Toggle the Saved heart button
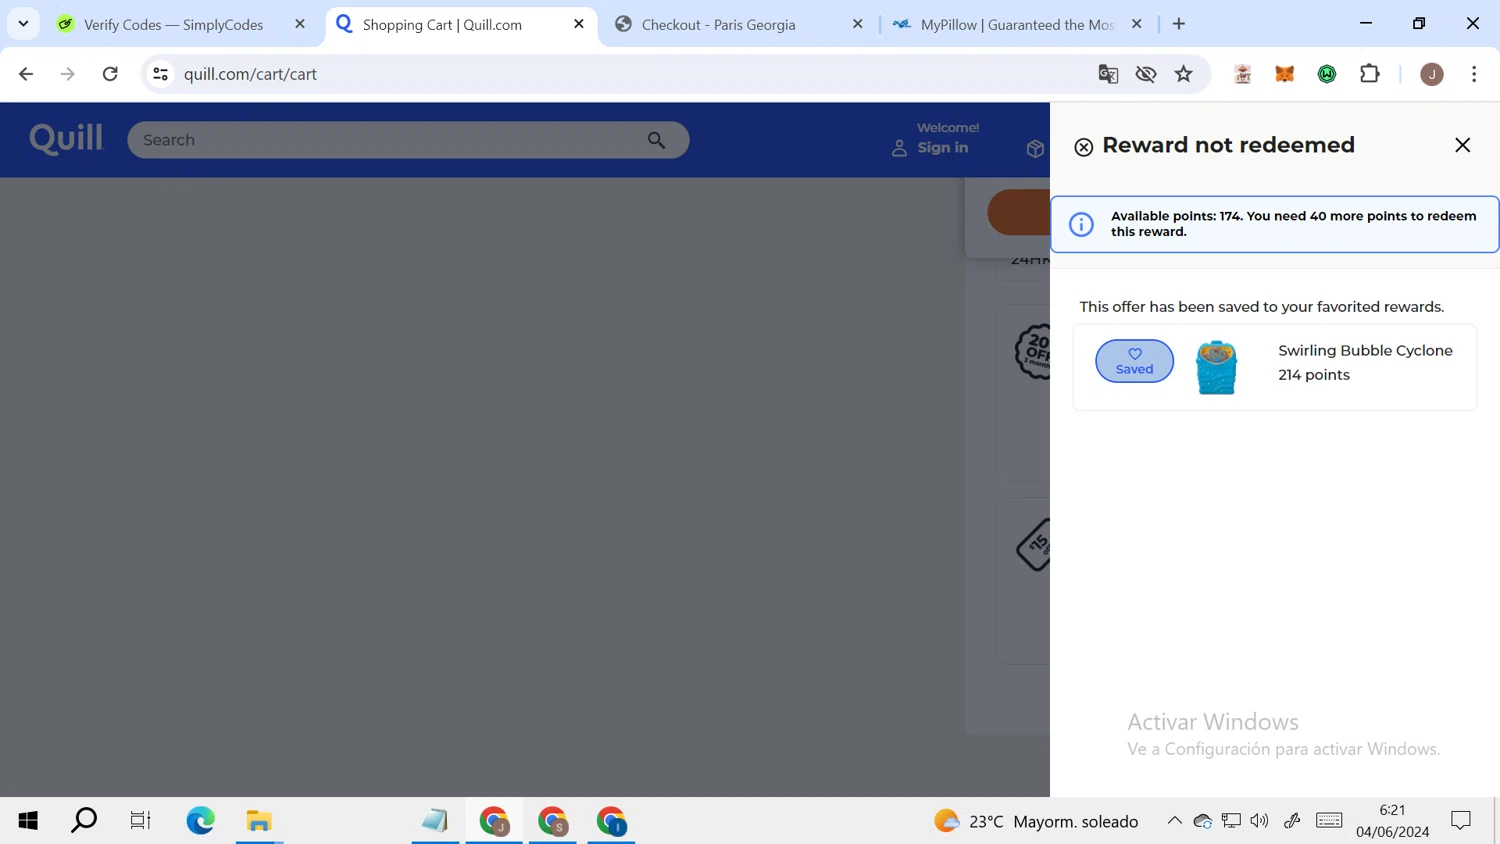The height and width of the screenshot is (844, 1500). click(1134, 361)
